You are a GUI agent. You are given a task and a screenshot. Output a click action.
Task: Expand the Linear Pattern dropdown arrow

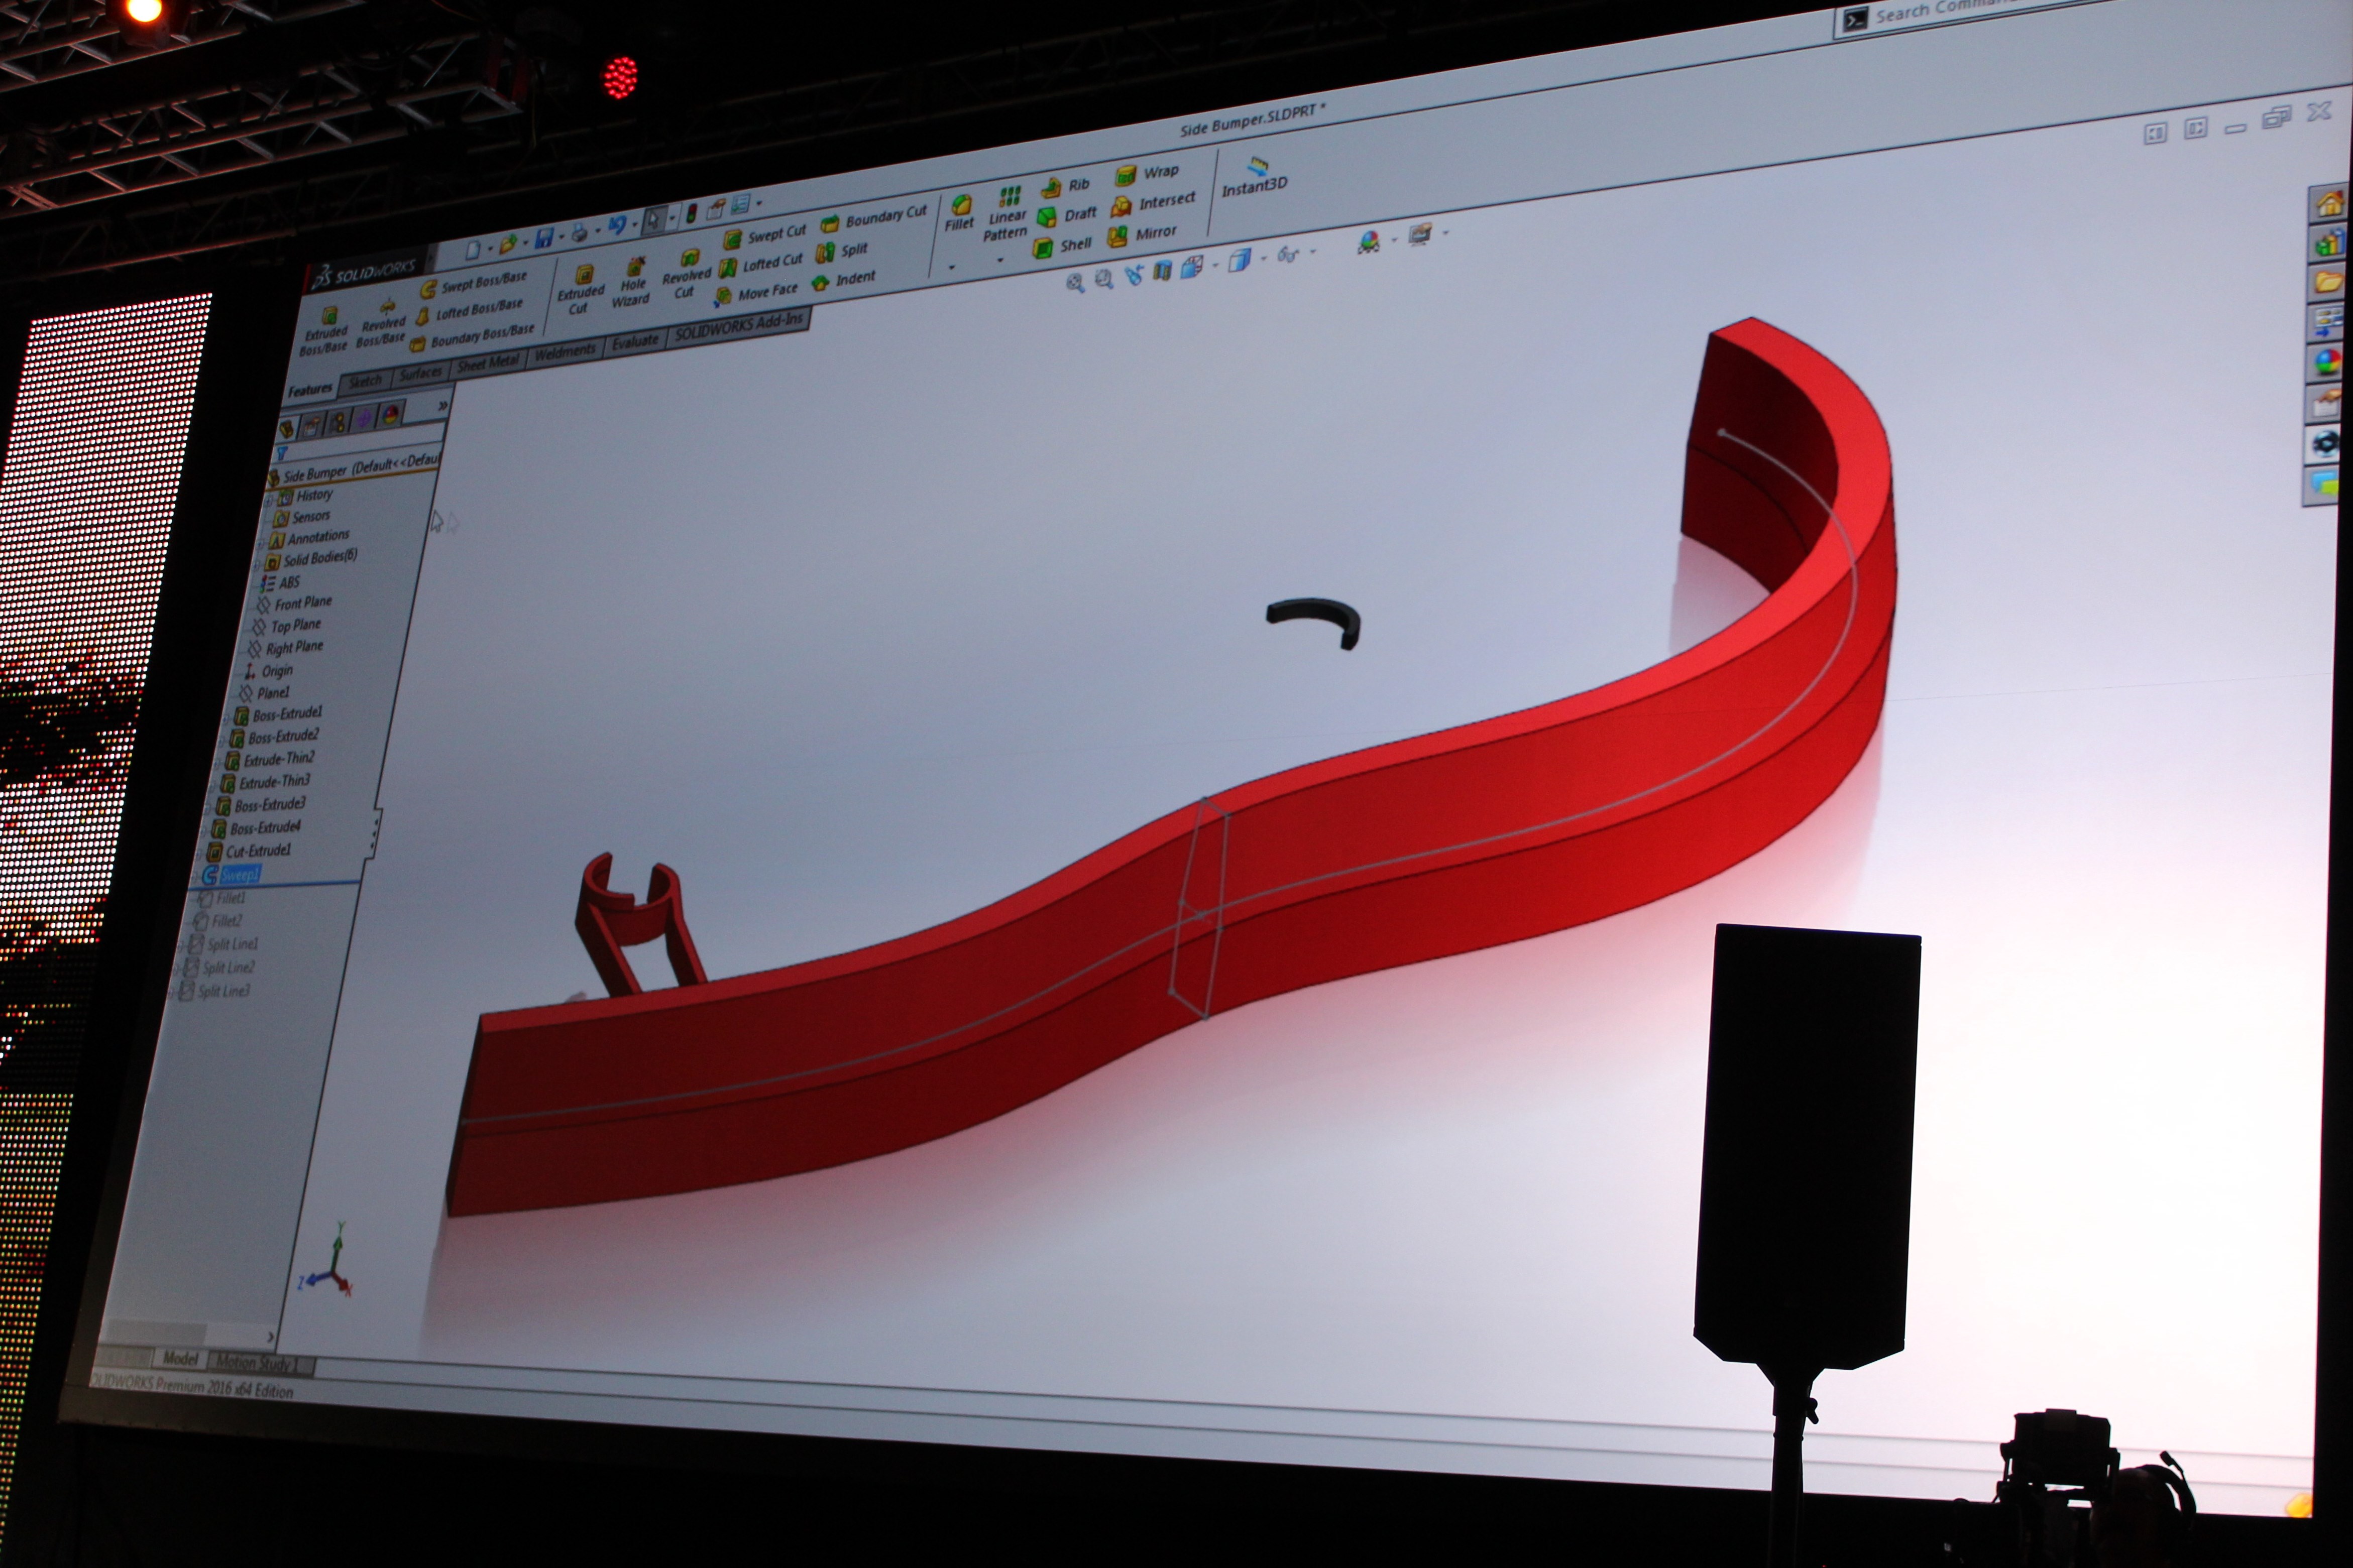point(1000,260)
